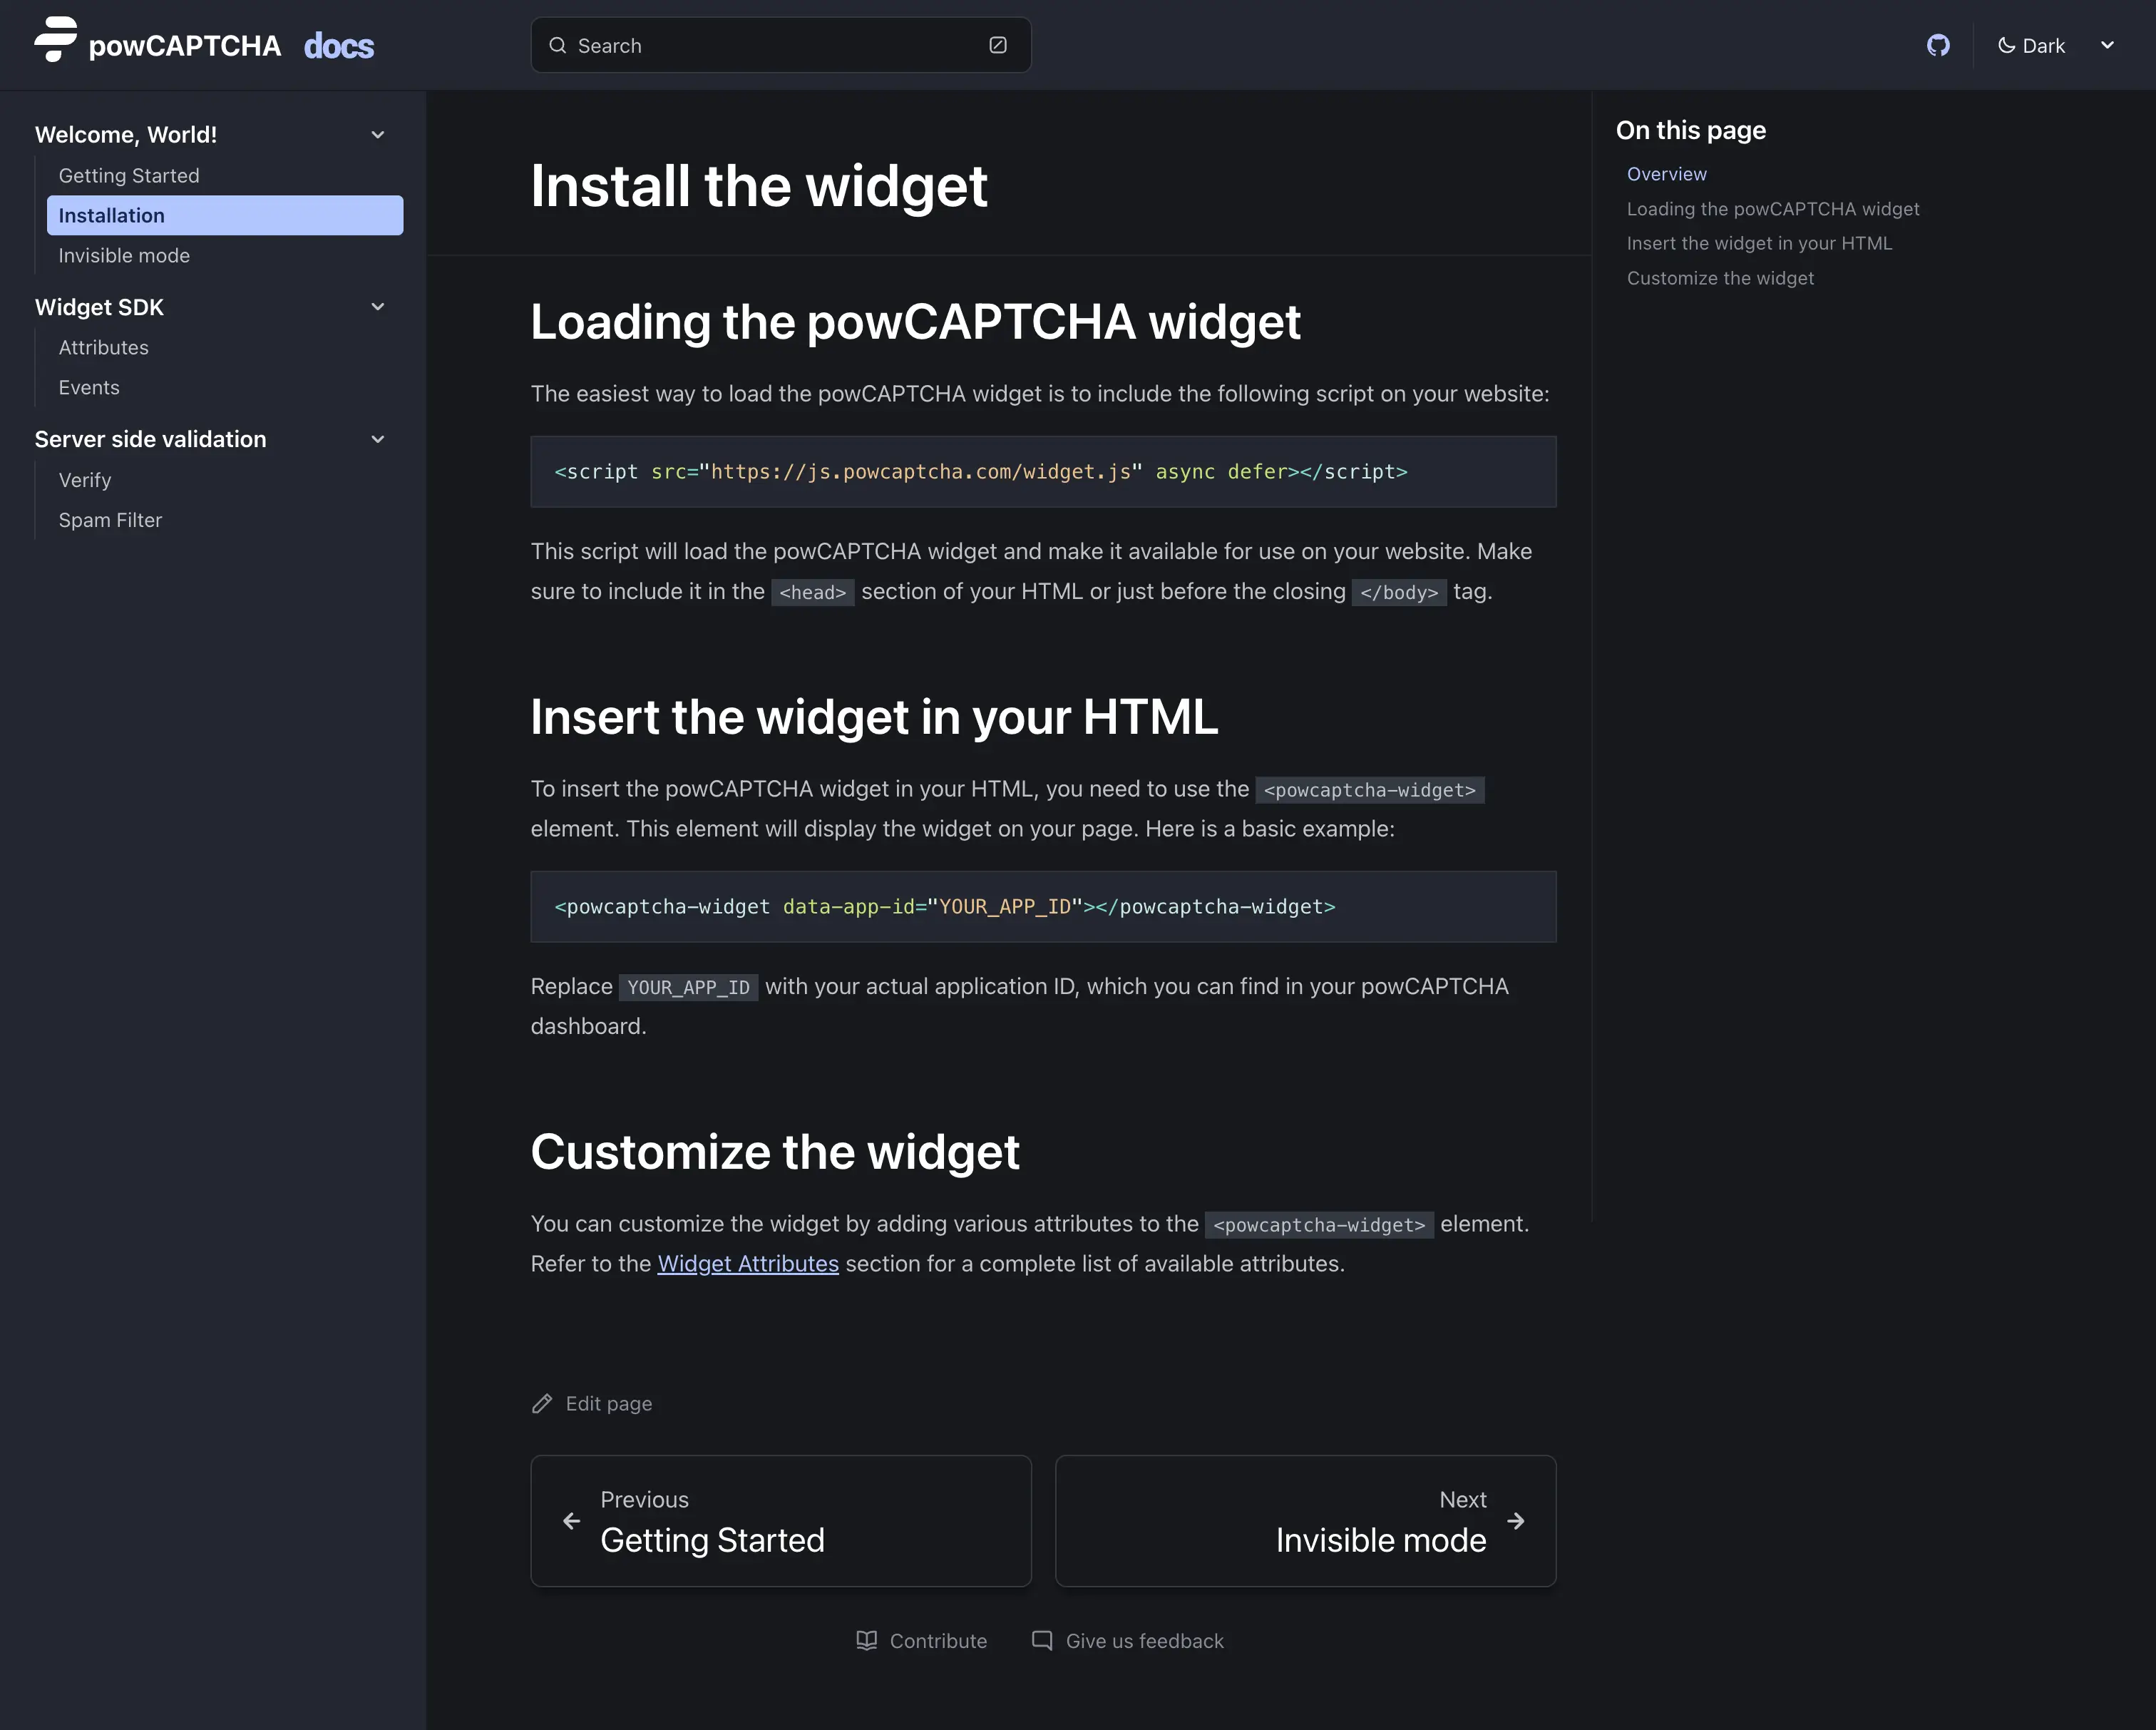Click the Install the widget page title
Screen dimensions: 2156x1730
759,186
